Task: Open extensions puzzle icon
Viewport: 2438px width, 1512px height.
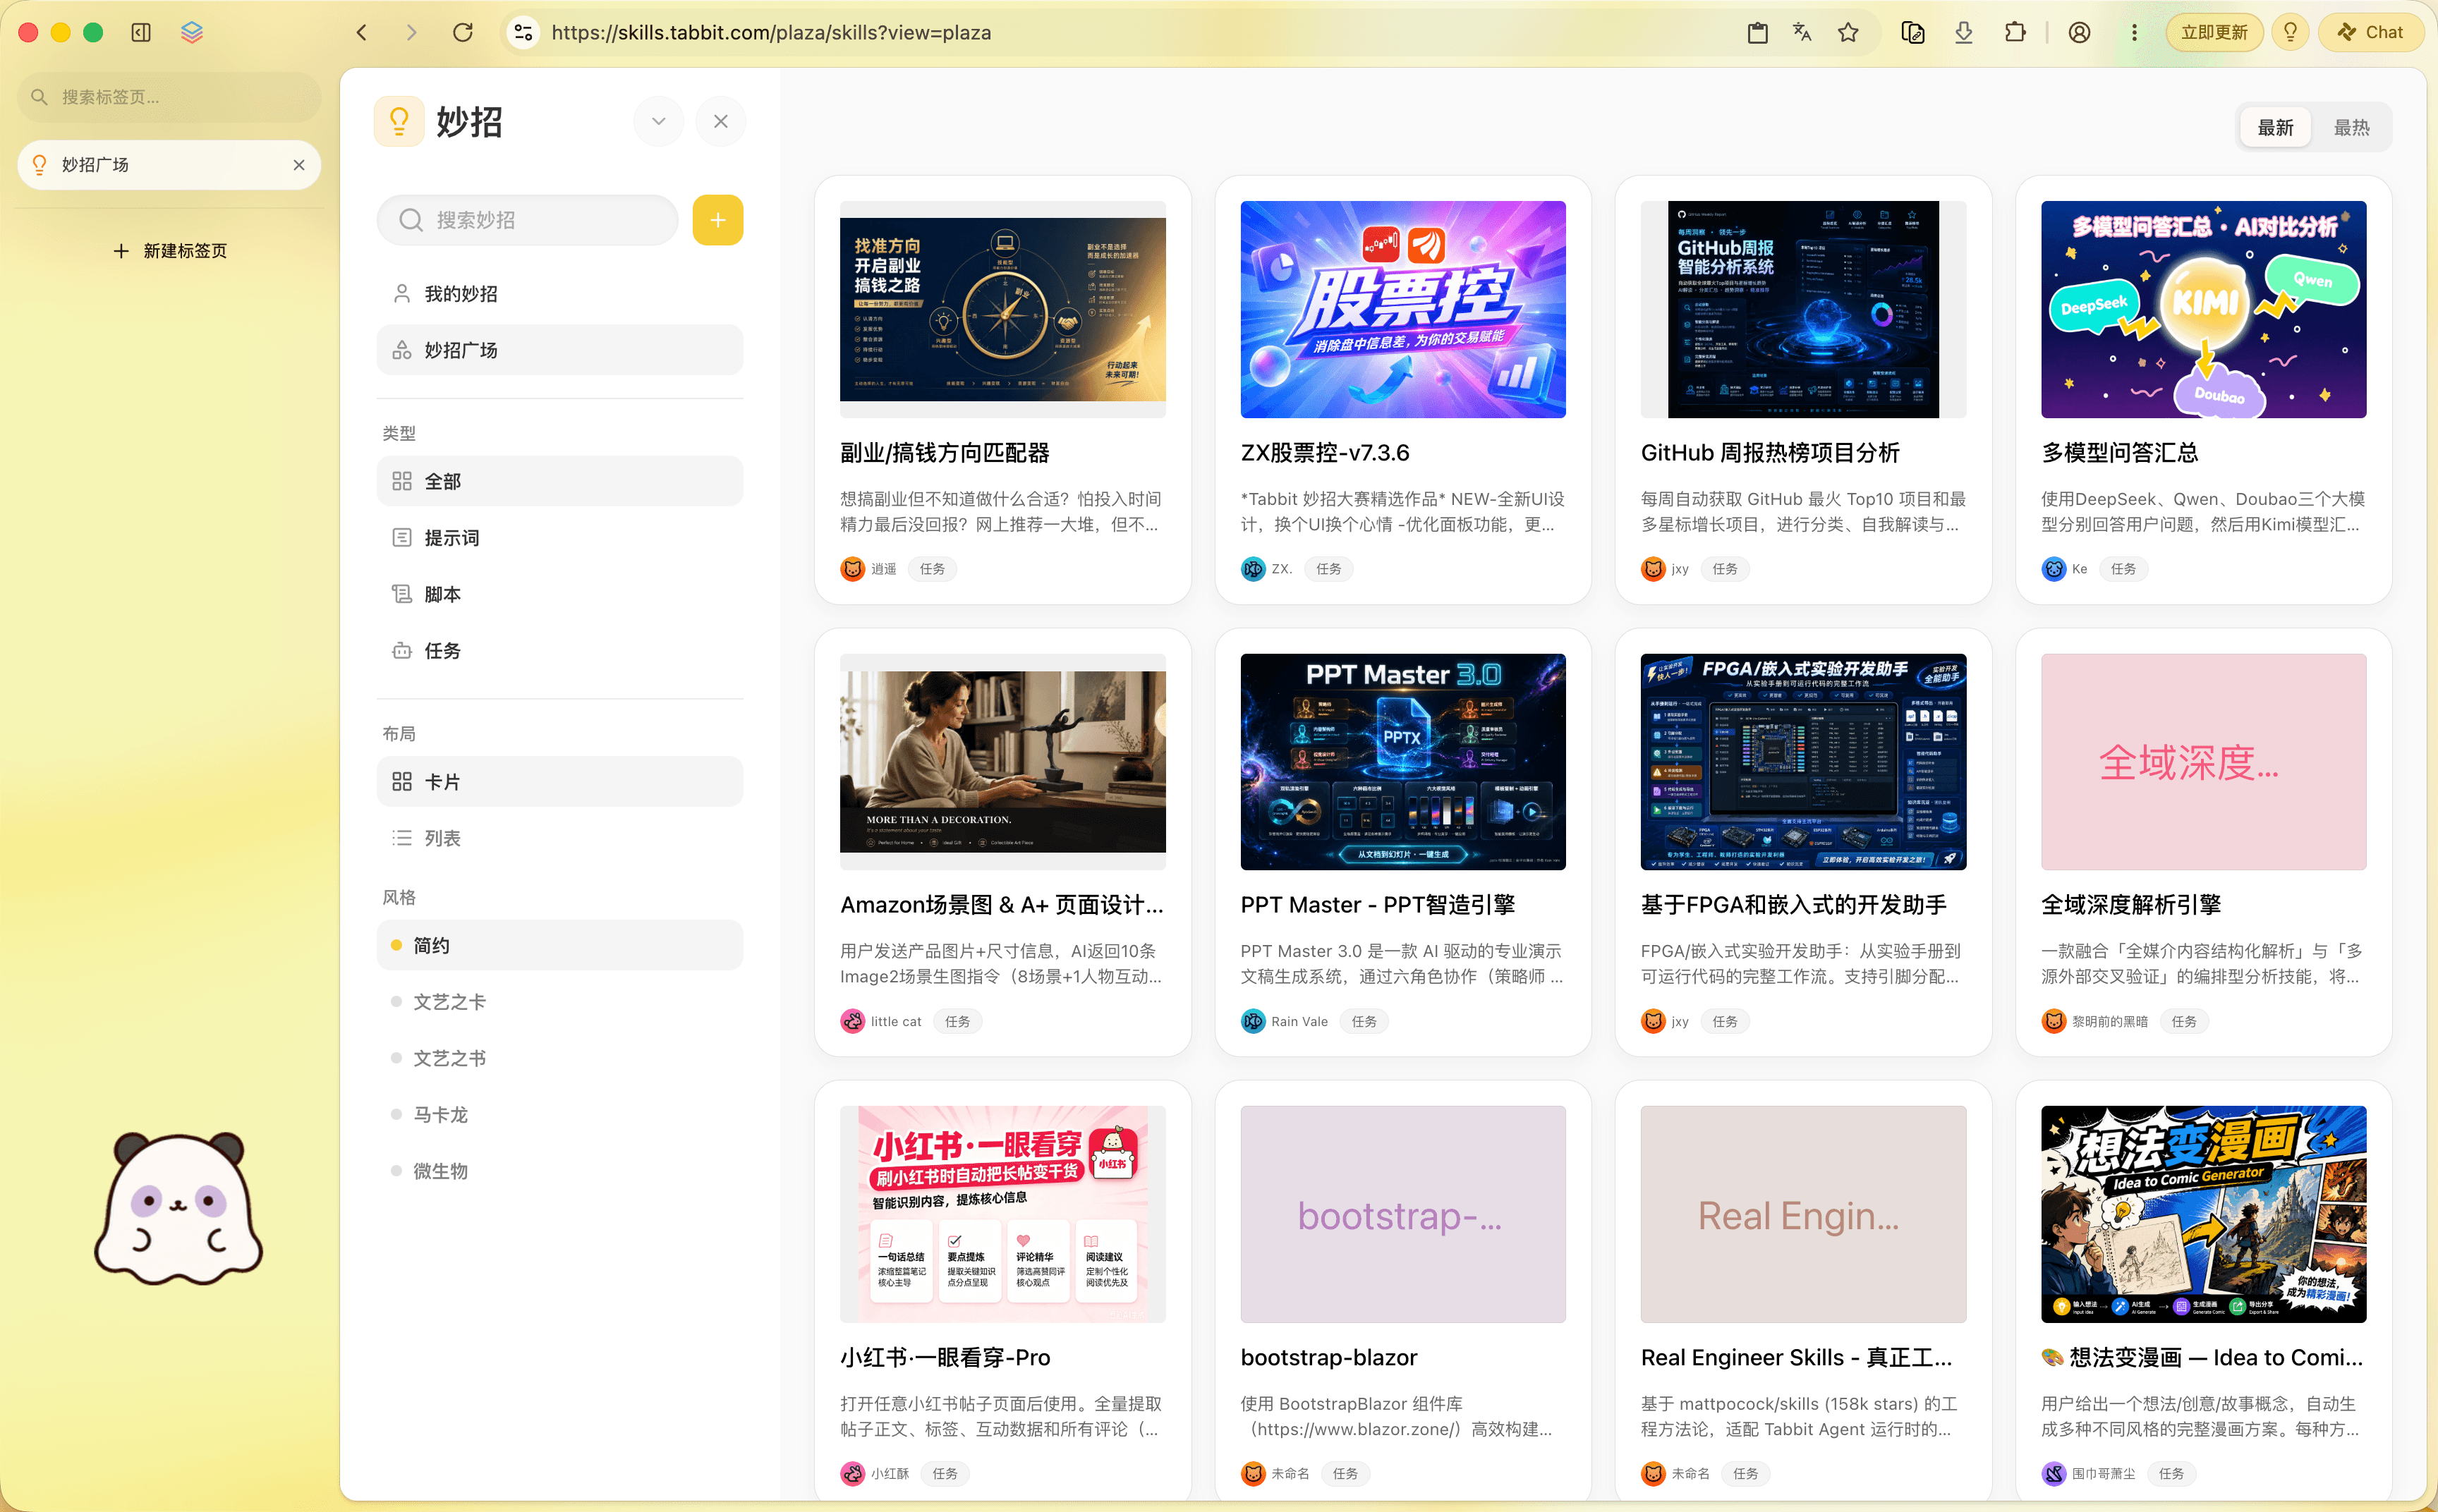Action: (x=2015, y=32)
